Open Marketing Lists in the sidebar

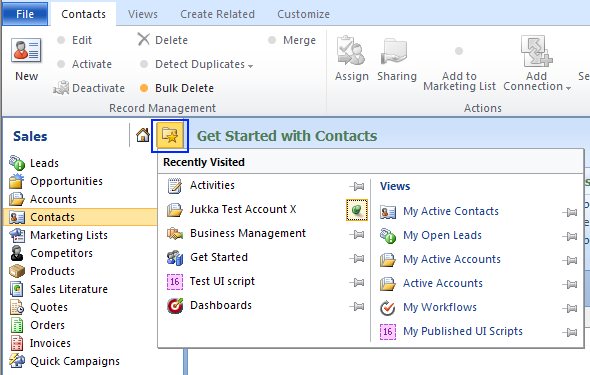[58, 235]
